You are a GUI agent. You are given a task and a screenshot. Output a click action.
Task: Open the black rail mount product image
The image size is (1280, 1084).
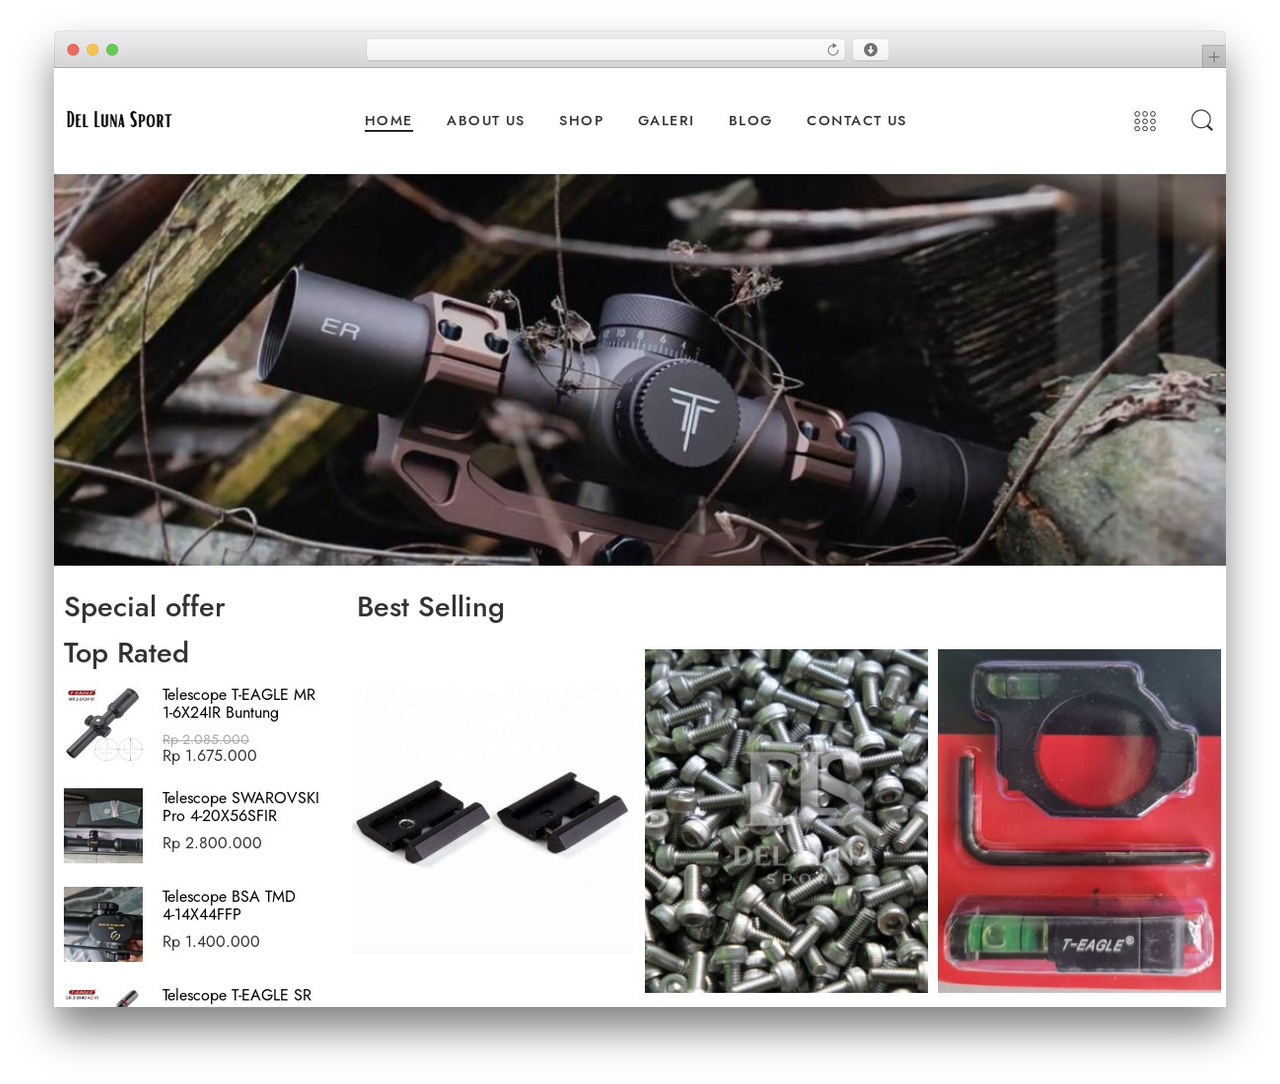(493, 820)
